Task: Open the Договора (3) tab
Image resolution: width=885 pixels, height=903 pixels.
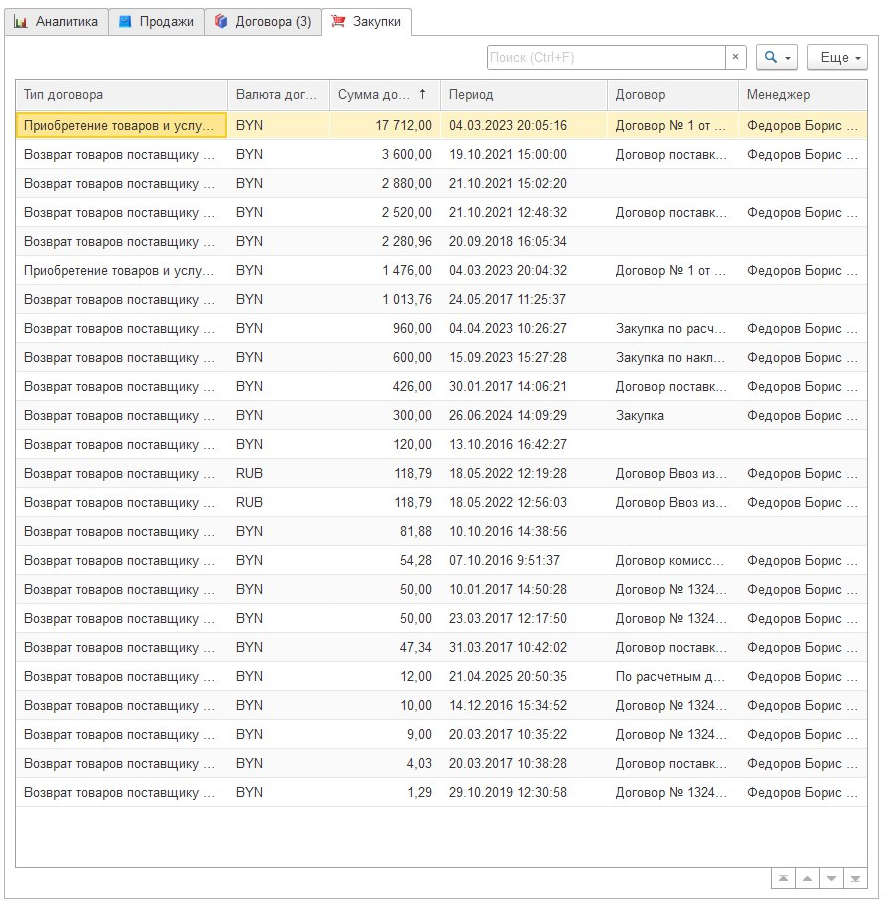Action: coord(263,22)
